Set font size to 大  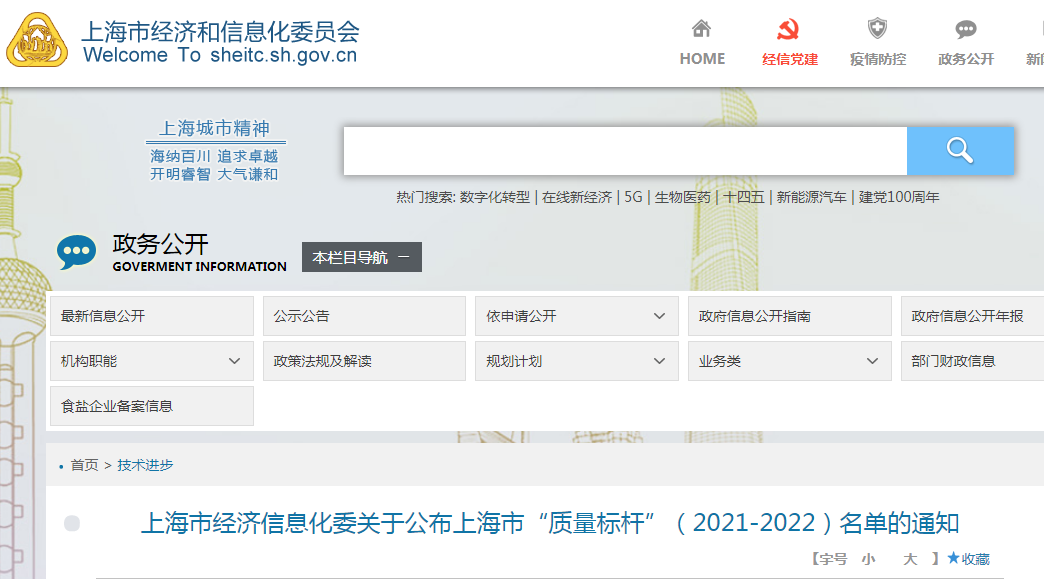(x=910, y=559)
